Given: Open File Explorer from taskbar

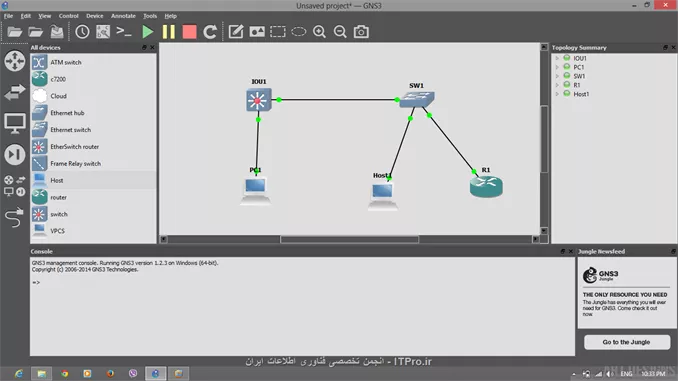Looking at the screenshot, I should (42, 374).
